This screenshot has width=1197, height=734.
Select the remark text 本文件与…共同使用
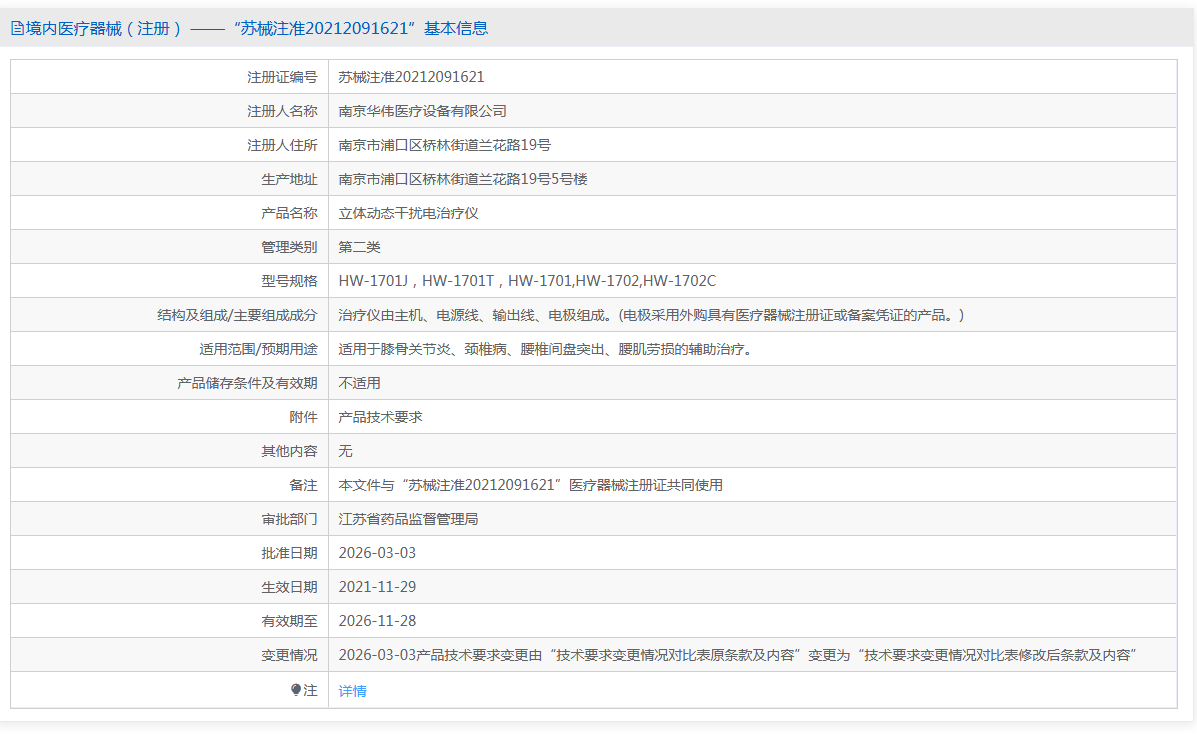point(531,485)
